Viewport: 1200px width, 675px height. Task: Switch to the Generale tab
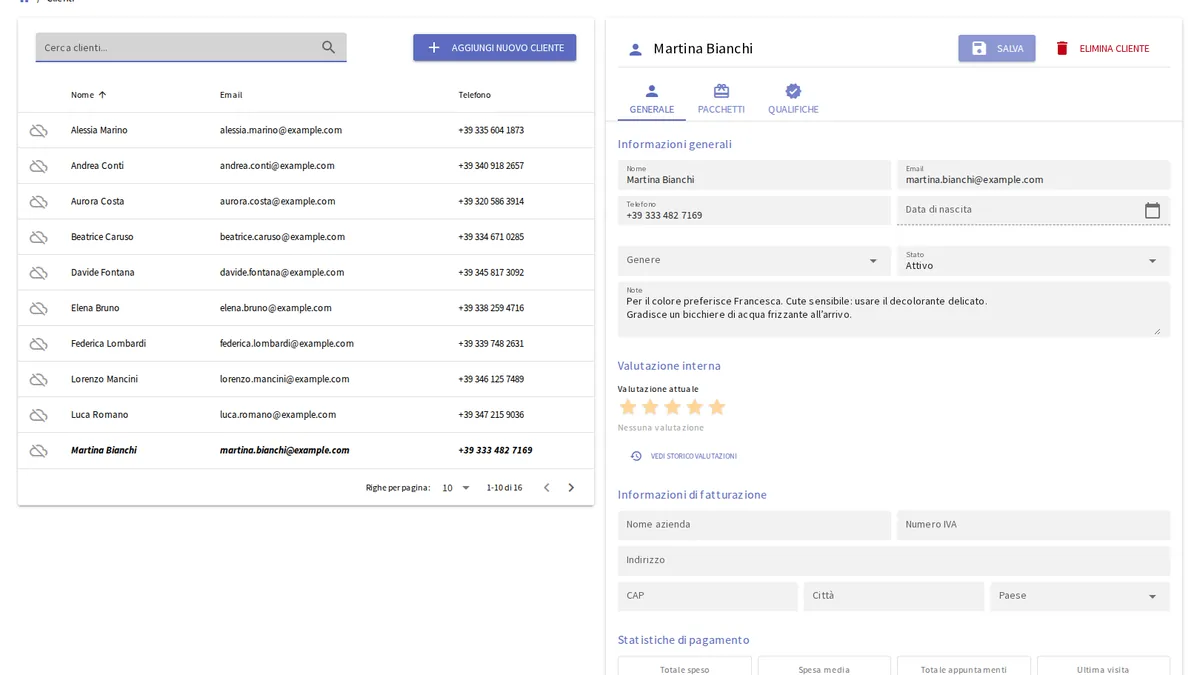[x=652, y=99]
